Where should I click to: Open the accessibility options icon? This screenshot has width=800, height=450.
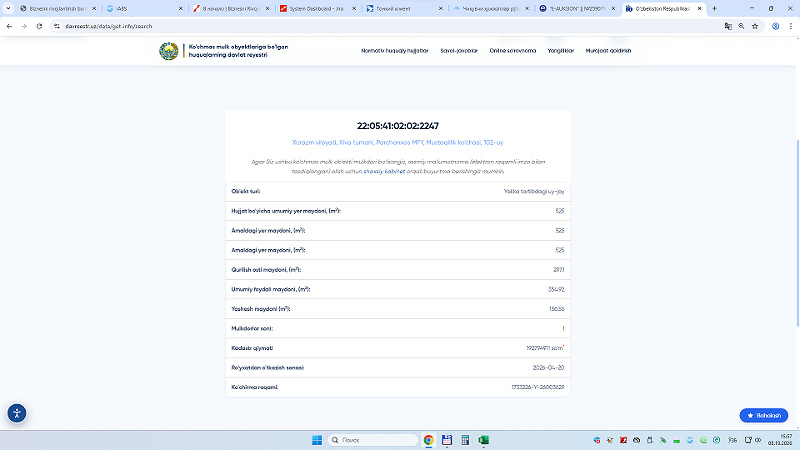[17, 413]
